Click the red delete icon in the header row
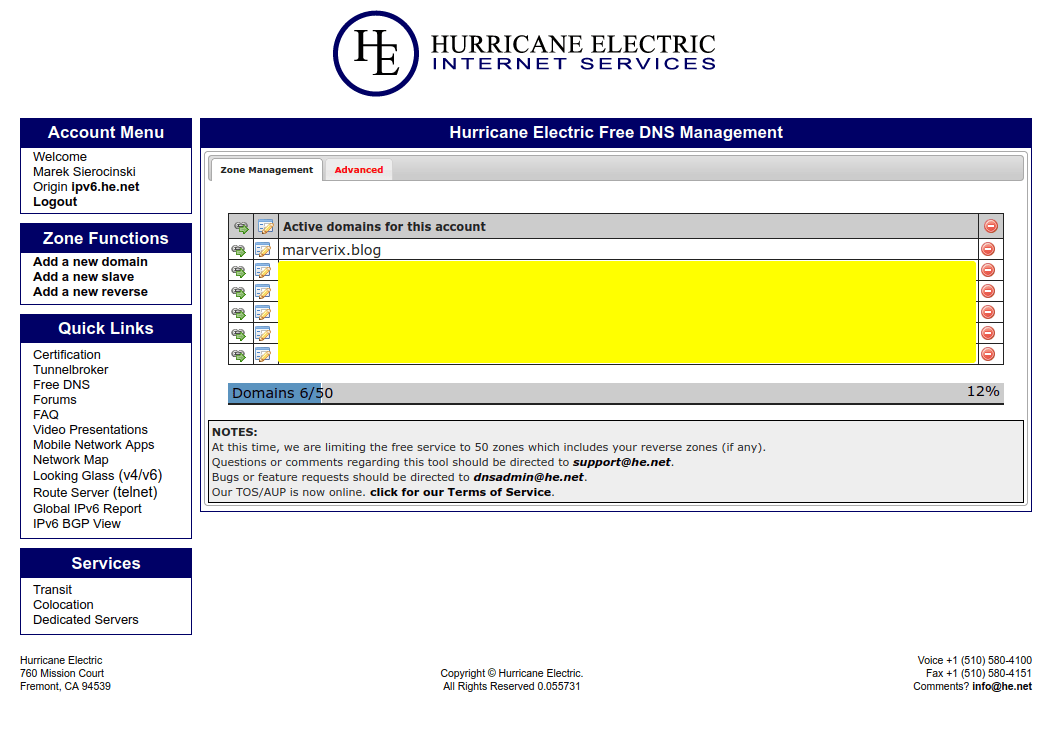Viewport: 1053px width, 748px height. 991,226
